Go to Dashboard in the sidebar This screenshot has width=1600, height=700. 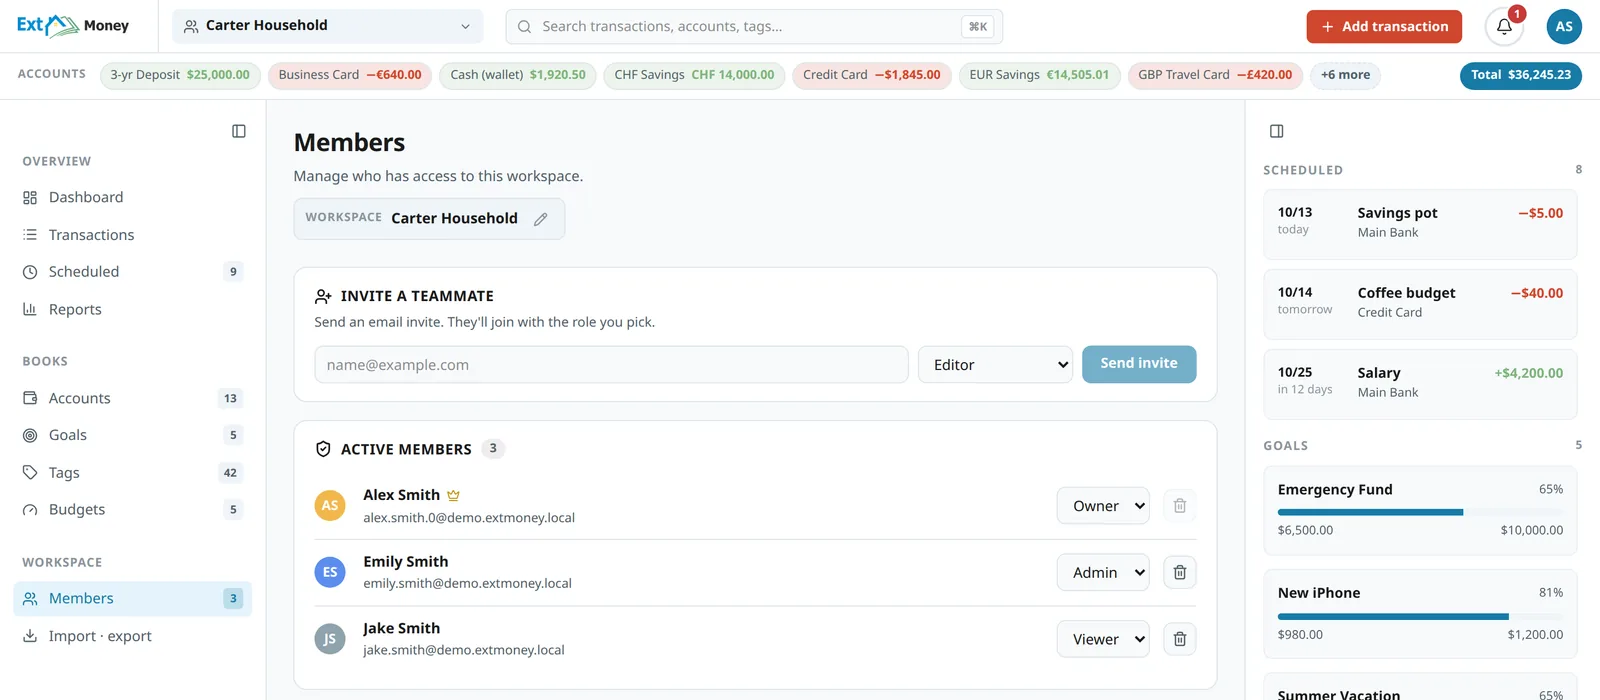pyautogui.click(x=132, y=198)
